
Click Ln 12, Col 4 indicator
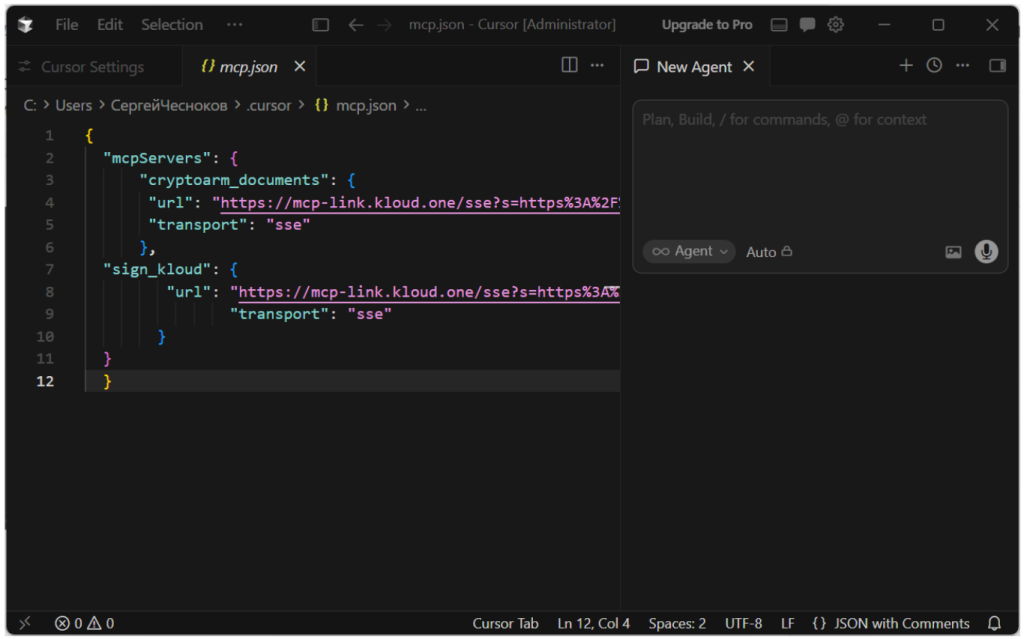[x=594, y=623]
